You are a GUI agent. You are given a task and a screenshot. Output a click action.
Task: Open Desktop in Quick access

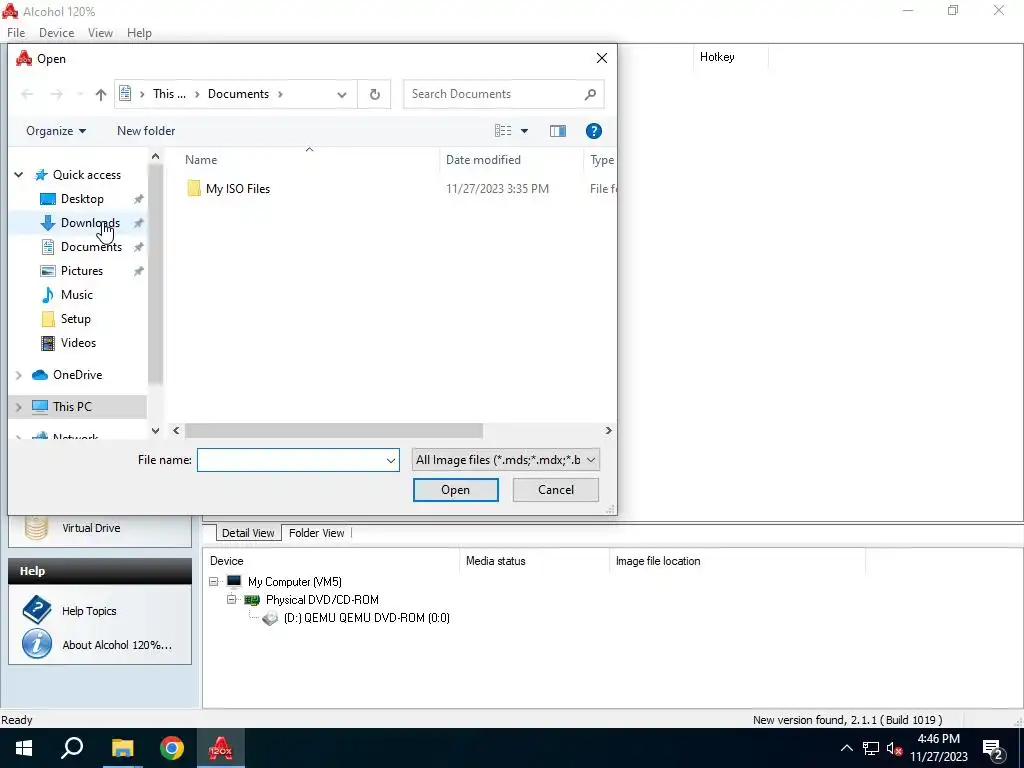tap(82, 199)
